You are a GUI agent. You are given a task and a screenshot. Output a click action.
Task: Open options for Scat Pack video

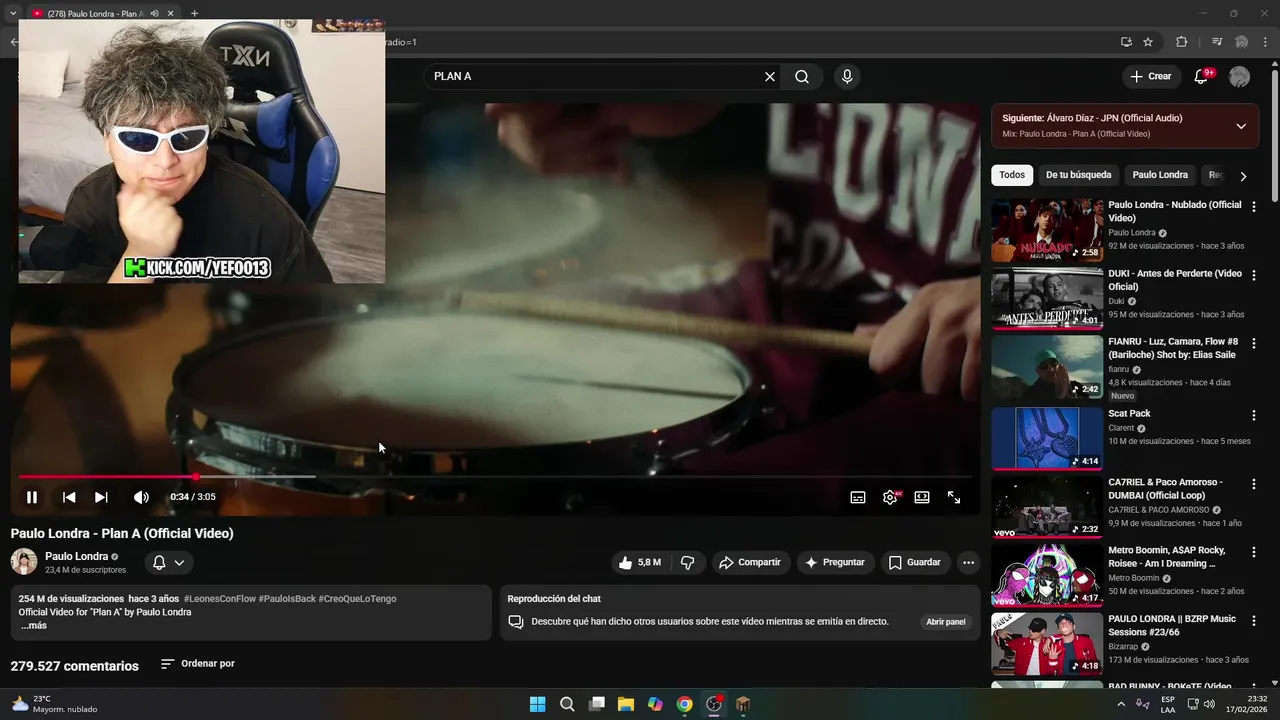[x=1253, y=415]
